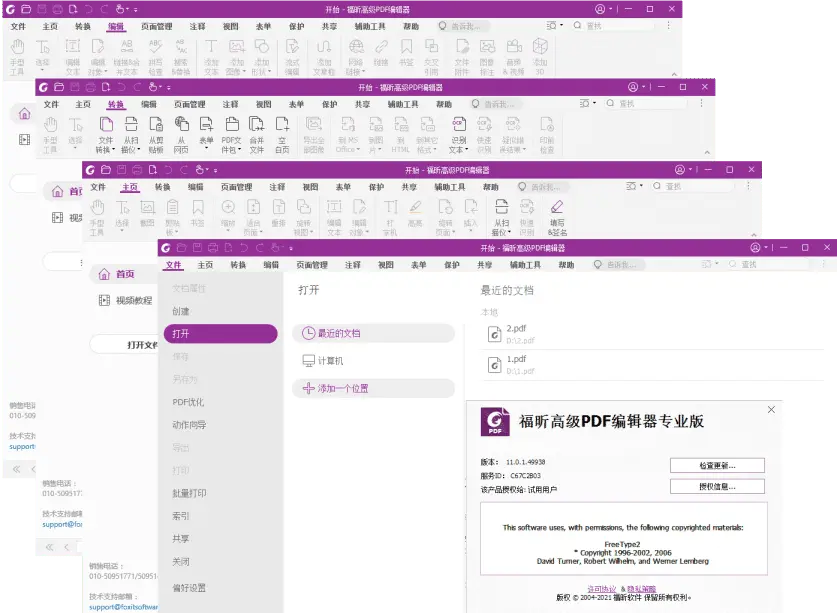The width and height of the screenshot is (837, 613).
Task: Open the 隐私策略 link
Action: pos(640,589)
